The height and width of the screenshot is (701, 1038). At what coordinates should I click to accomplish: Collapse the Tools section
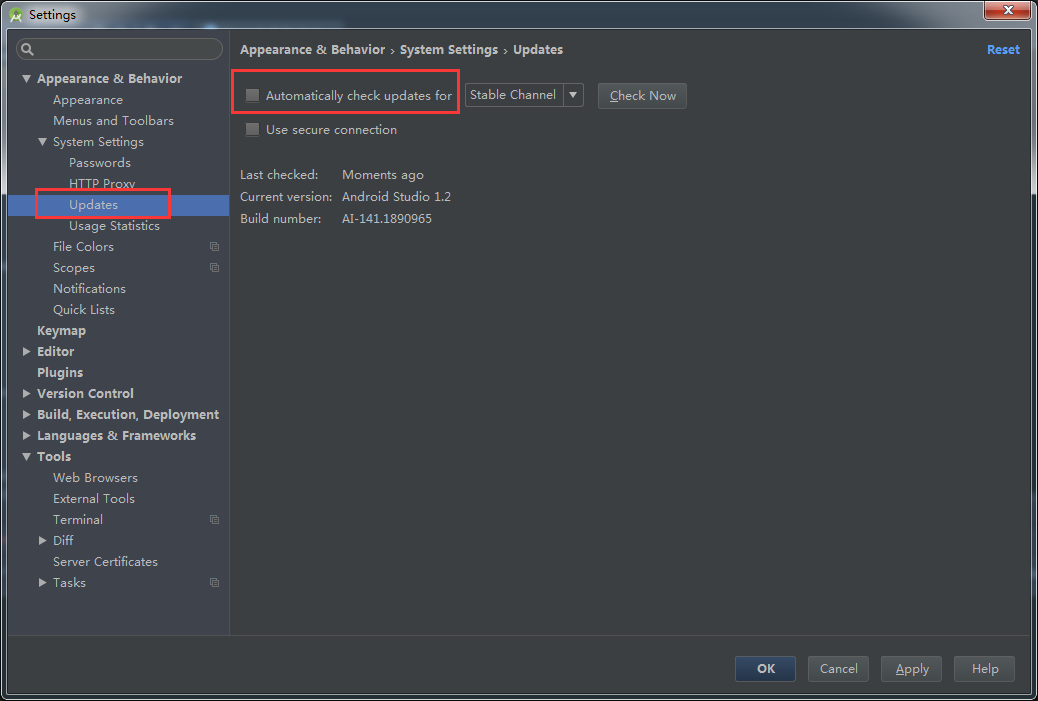tap(26, 457)
